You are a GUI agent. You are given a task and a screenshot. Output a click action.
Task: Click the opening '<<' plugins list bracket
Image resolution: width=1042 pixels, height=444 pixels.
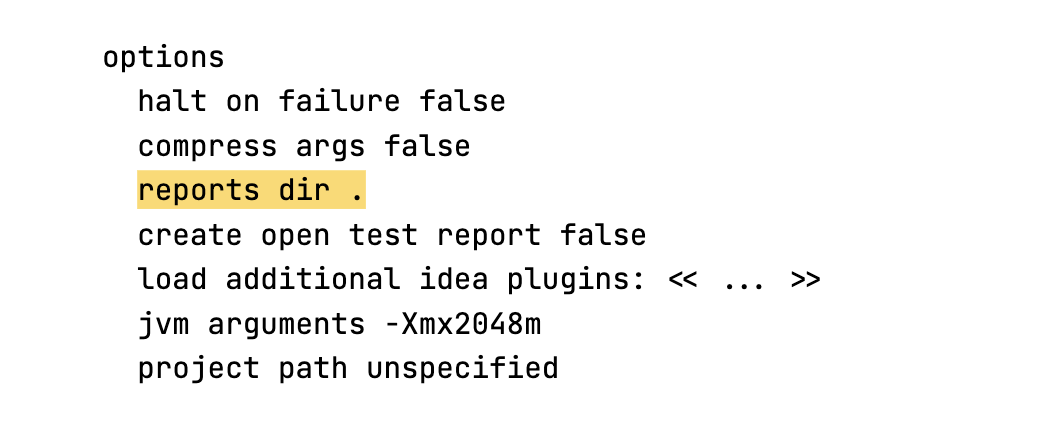click(x=682, y=280)
